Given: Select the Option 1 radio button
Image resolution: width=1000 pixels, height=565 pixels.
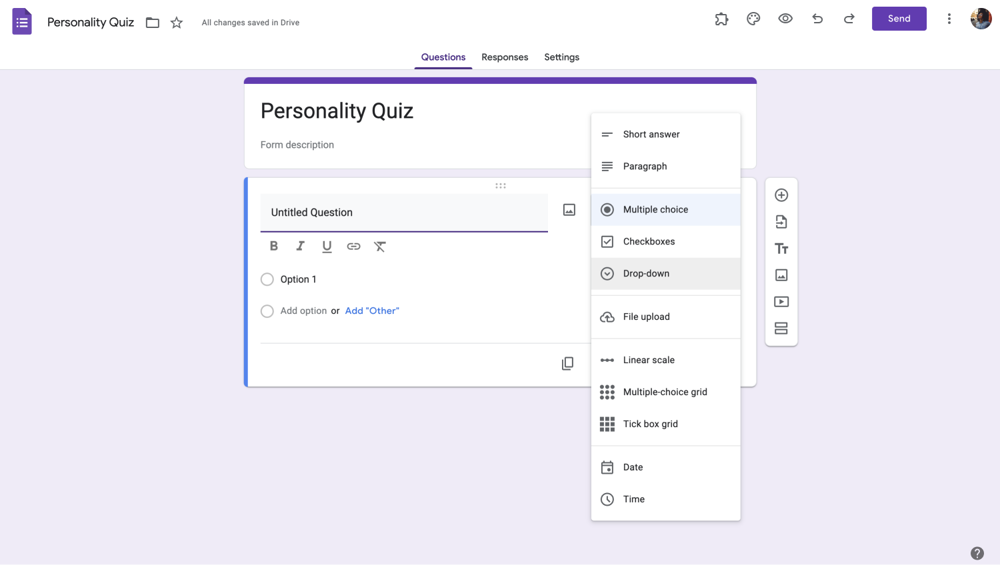Looking at the screenshot, I should pos(267,279).
